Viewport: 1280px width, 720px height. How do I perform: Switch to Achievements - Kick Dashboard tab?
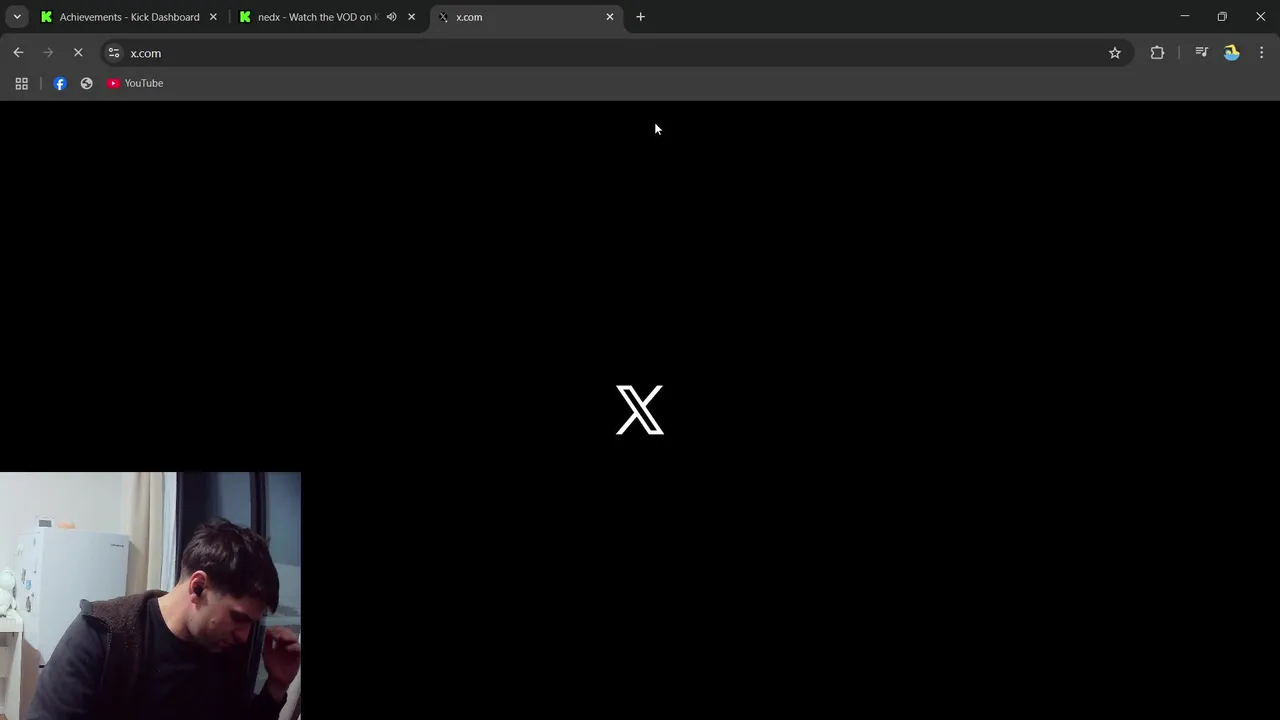128,17
